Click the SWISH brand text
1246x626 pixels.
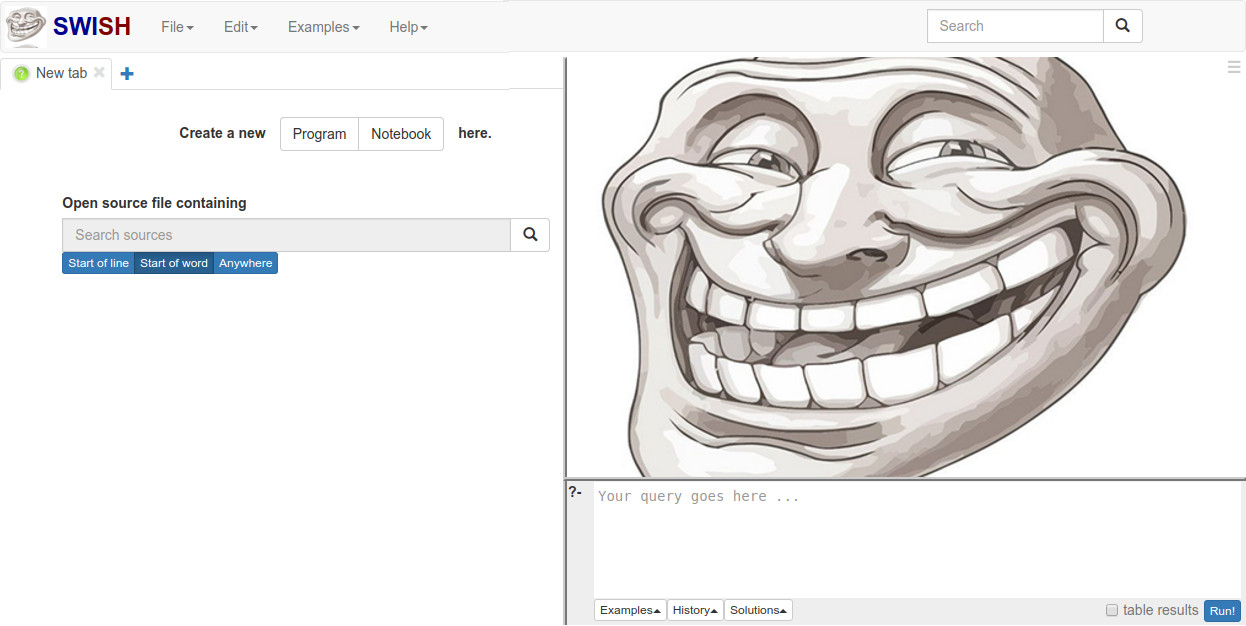(92, 27)
